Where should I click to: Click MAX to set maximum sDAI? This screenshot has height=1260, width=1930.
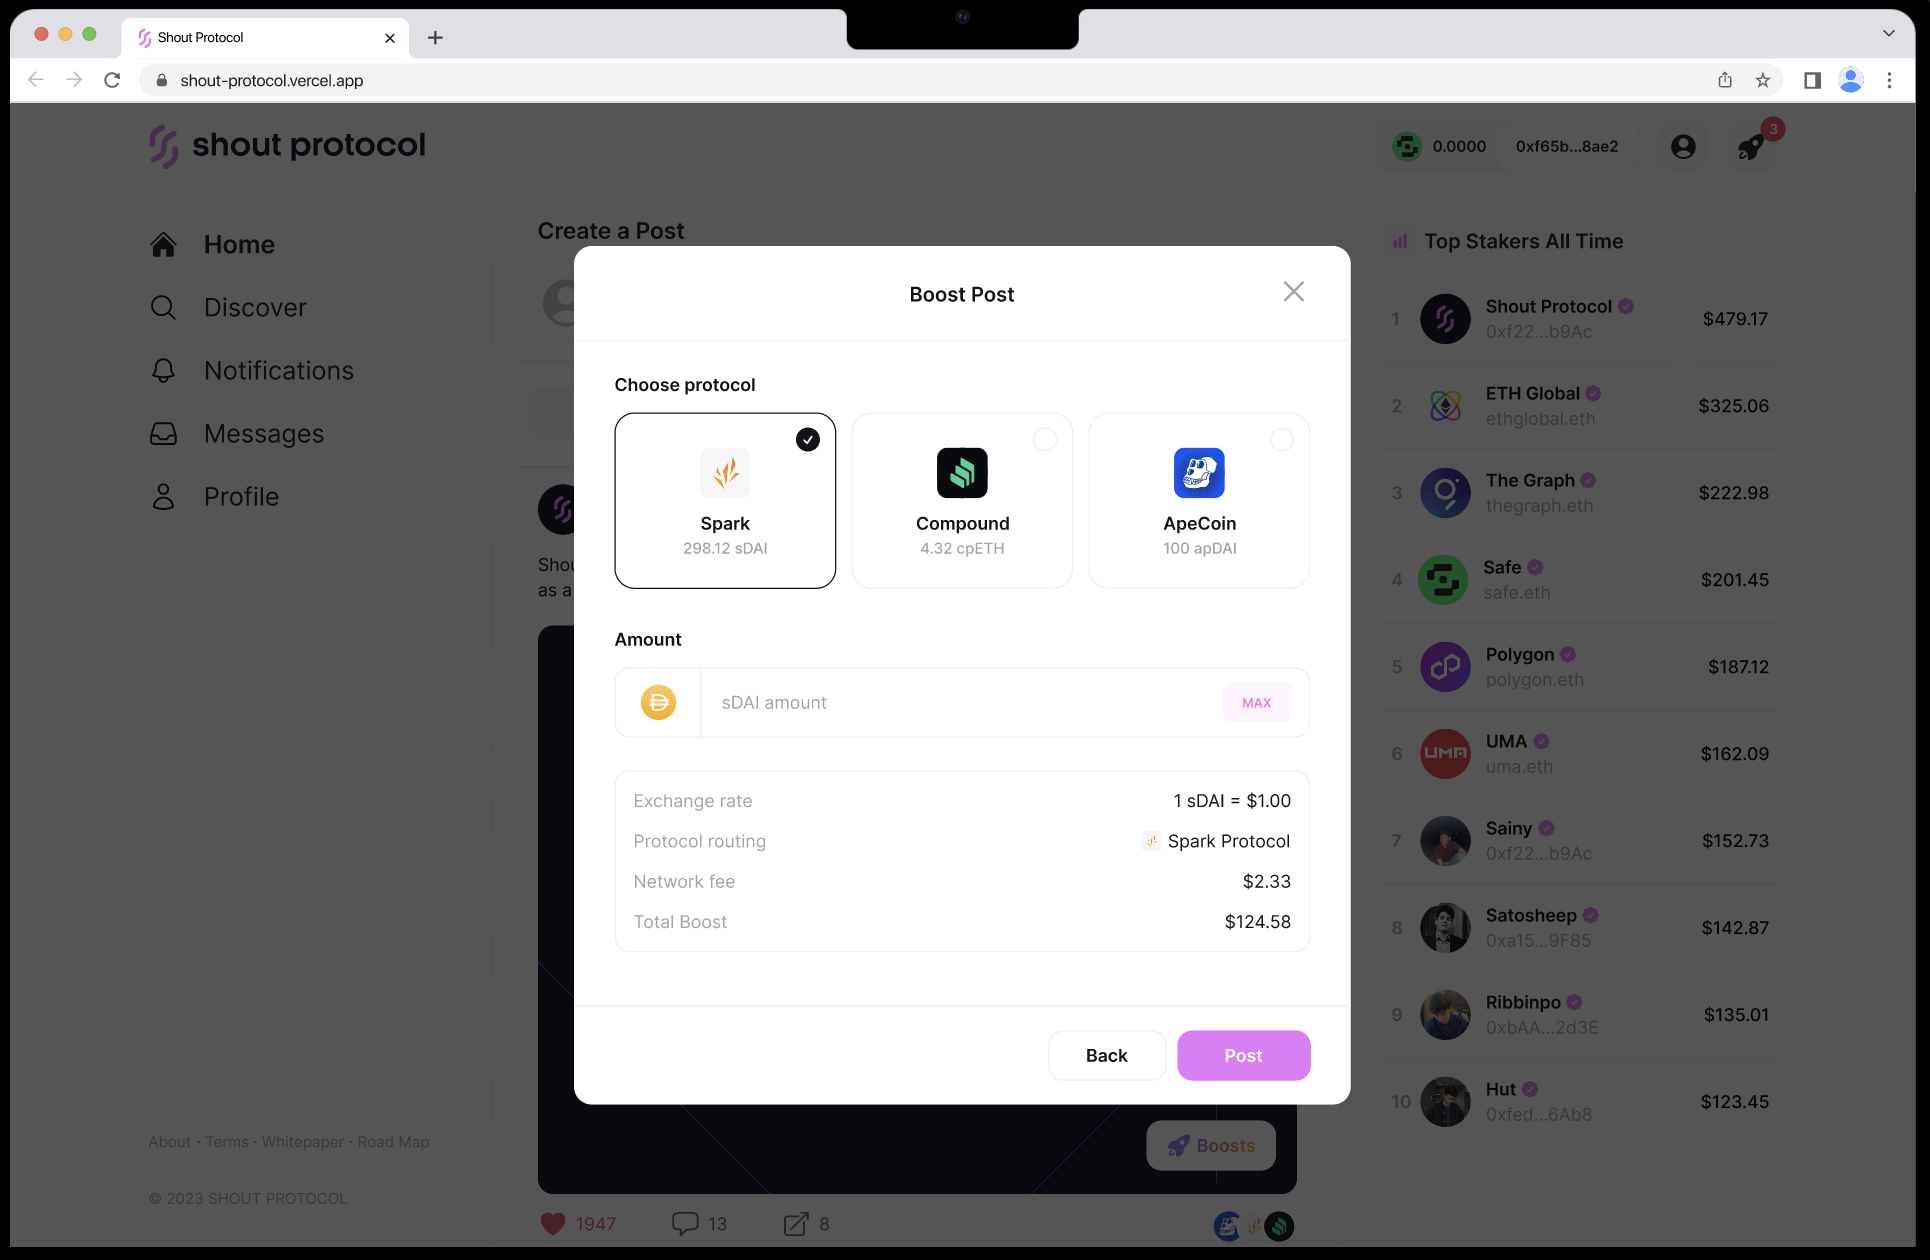pyautogui.click(x=1256, y=702)
